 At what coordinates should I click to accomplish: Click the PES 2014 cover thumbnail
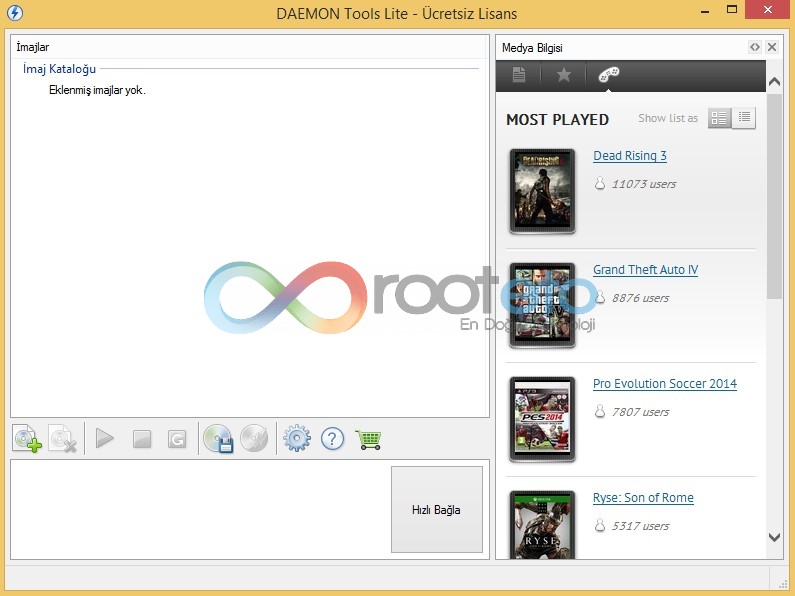tap(543, 419)
